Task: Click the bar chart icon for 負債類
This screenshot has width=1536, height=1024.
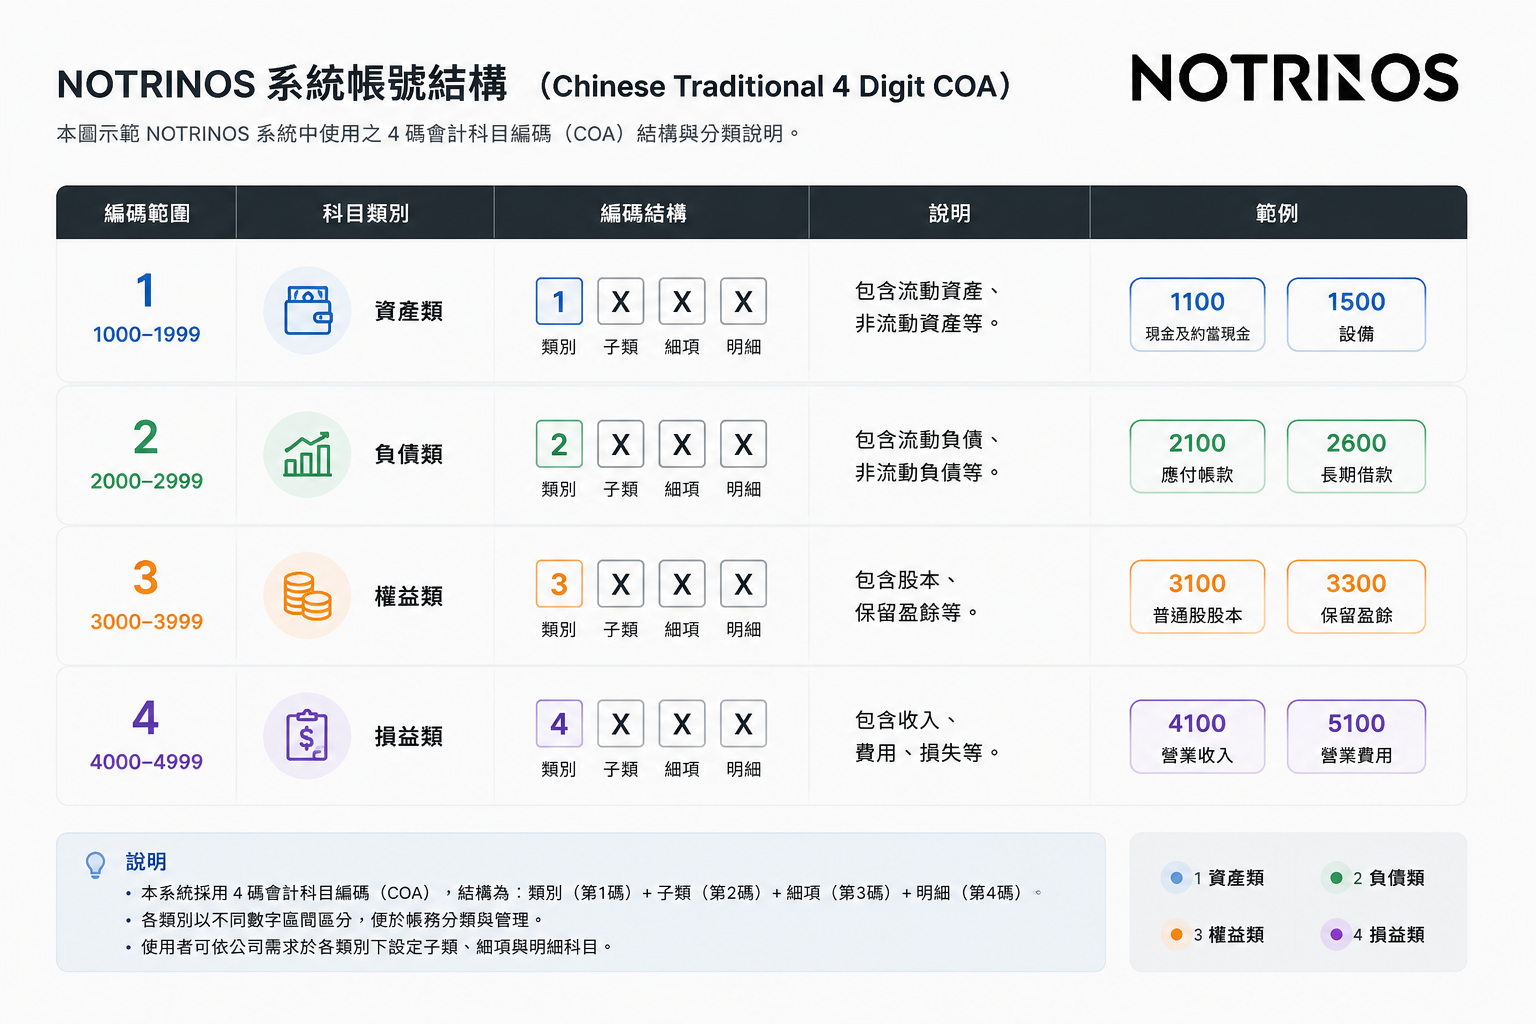Action: point(307,454)
